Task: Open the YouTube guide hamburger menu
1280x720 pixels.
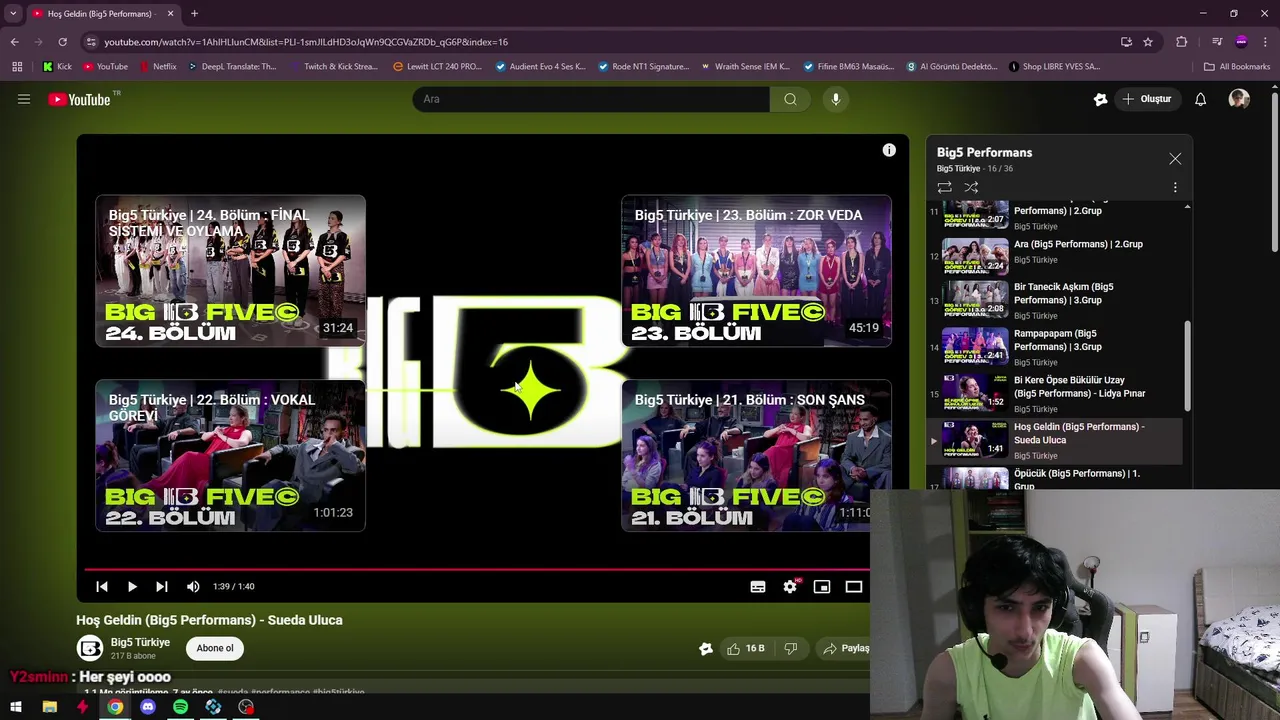Action: click(24, 99)
